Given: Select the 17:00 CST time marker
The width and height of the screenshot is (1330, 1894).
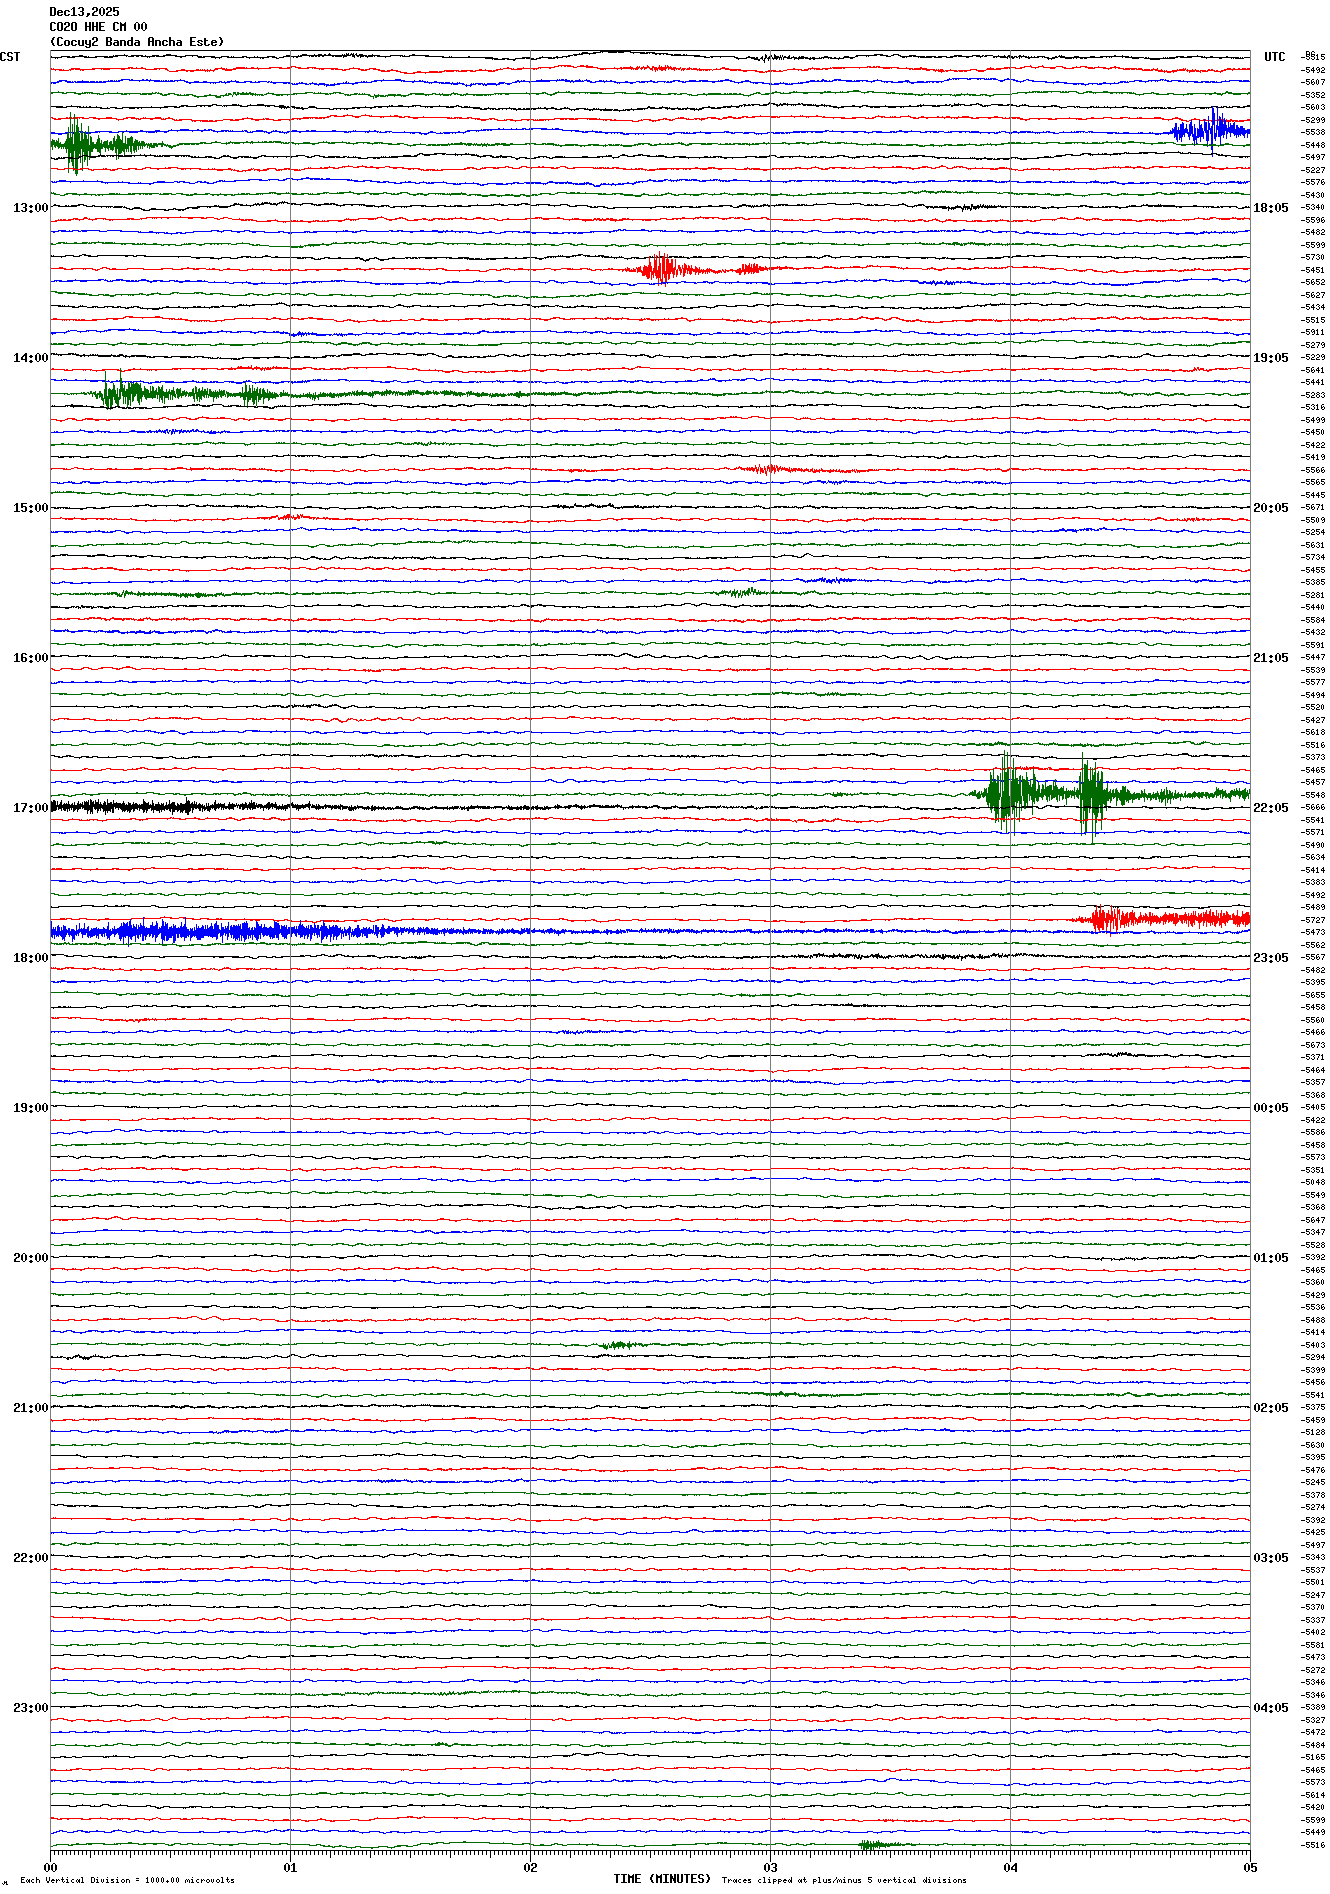Looking at the screenshot, I should 30,808.
